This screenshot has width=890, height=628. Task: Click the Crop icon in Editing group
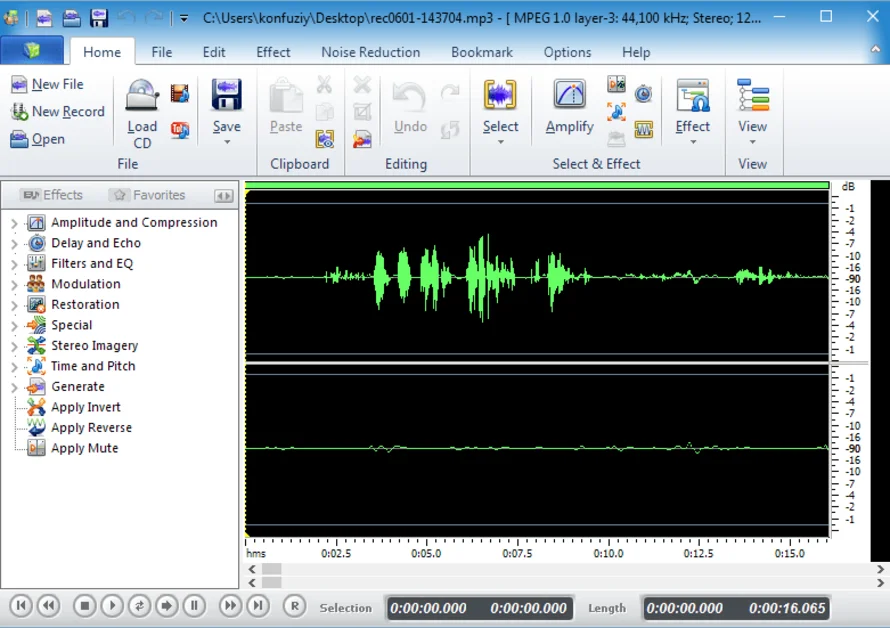click(362, 111)
